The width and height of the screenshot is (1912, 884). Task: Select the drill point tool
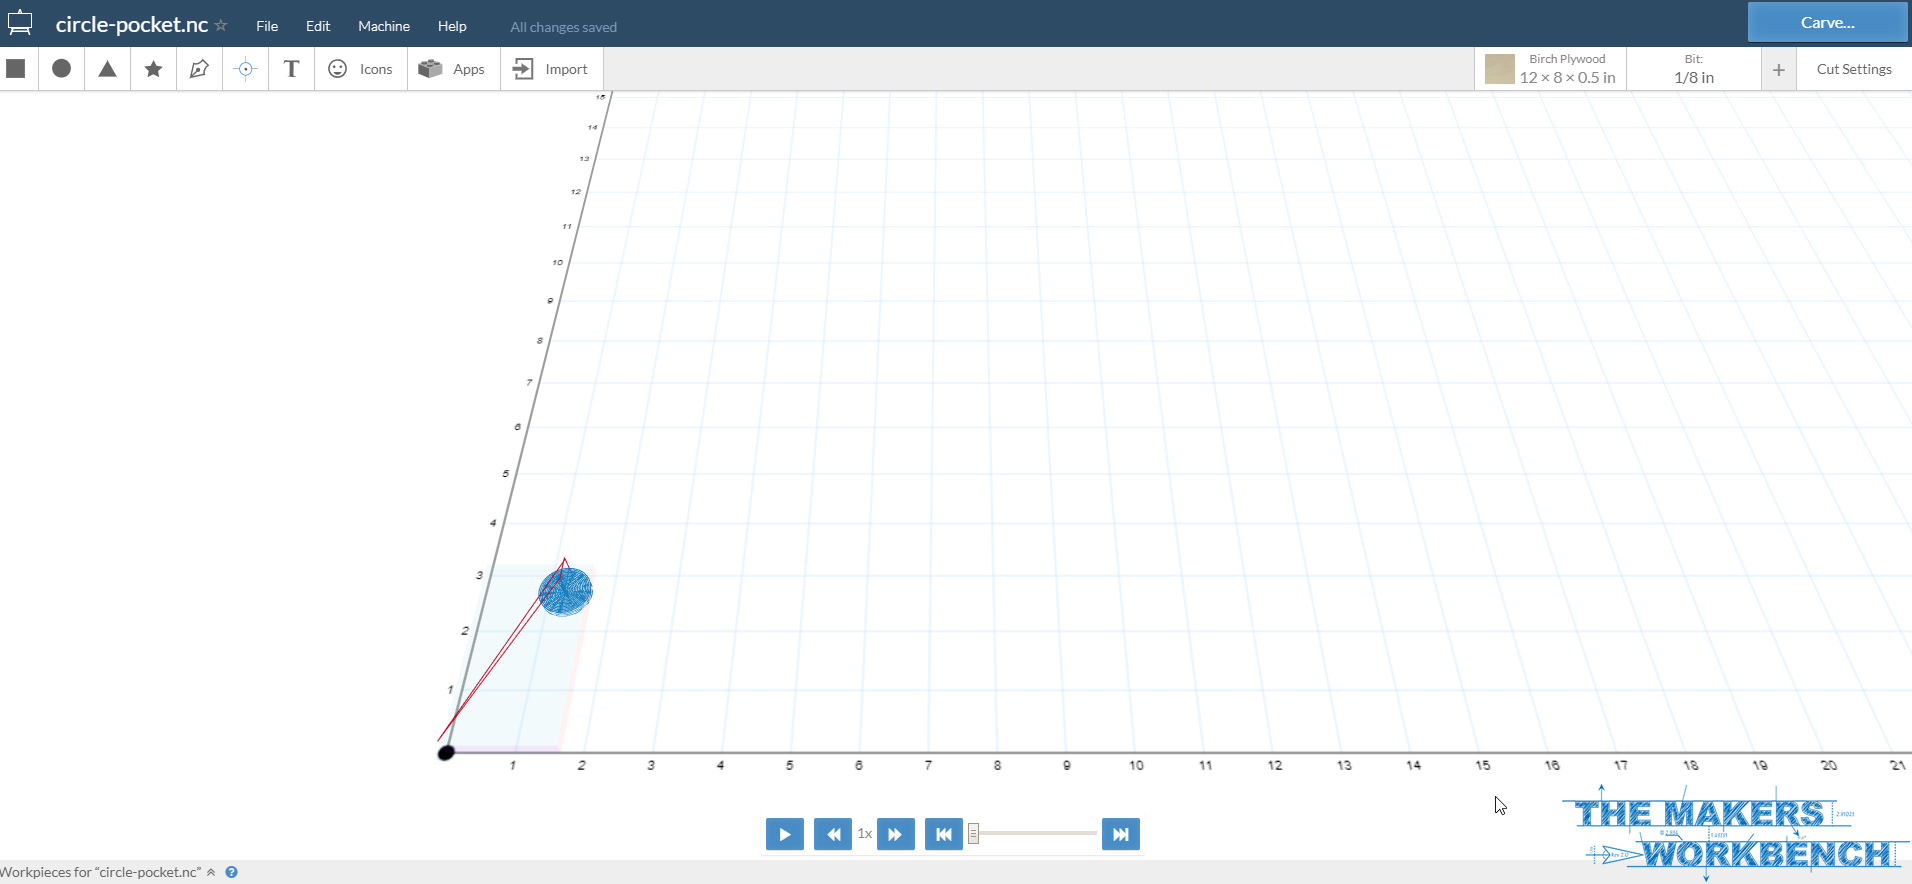[x=245, y=69]
